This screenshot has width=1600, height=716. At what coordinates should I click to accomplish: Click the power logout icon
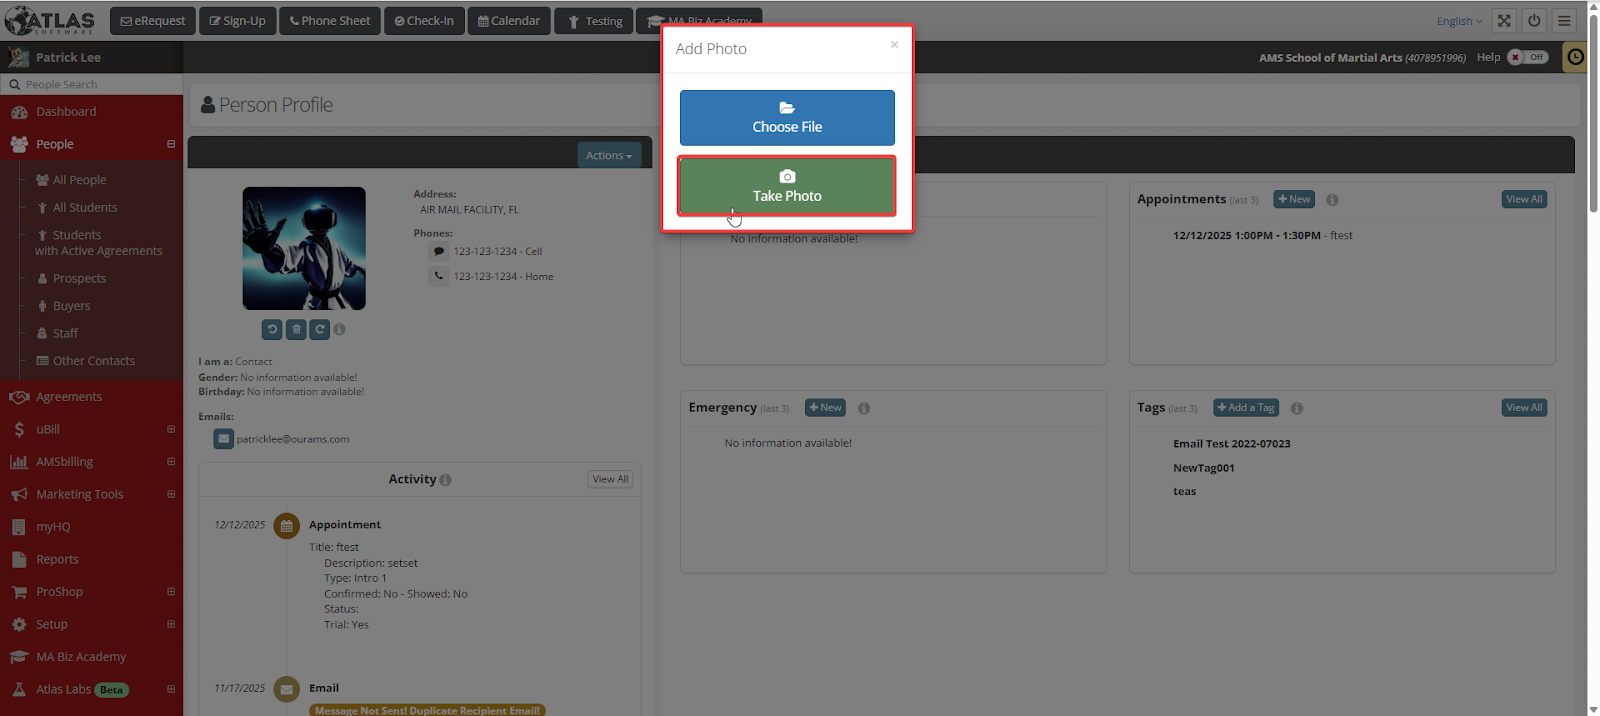pos(1534,21)
